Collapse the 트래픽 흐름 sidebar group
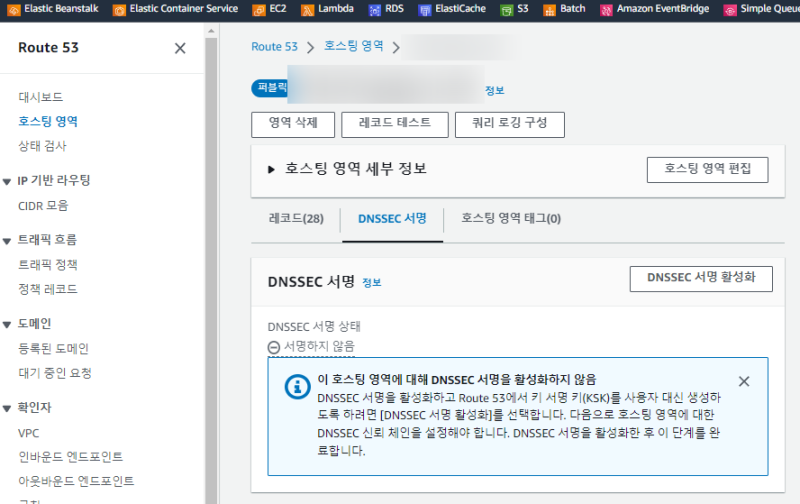This screenshot has height=504, width=800. (x=7, y=240)
